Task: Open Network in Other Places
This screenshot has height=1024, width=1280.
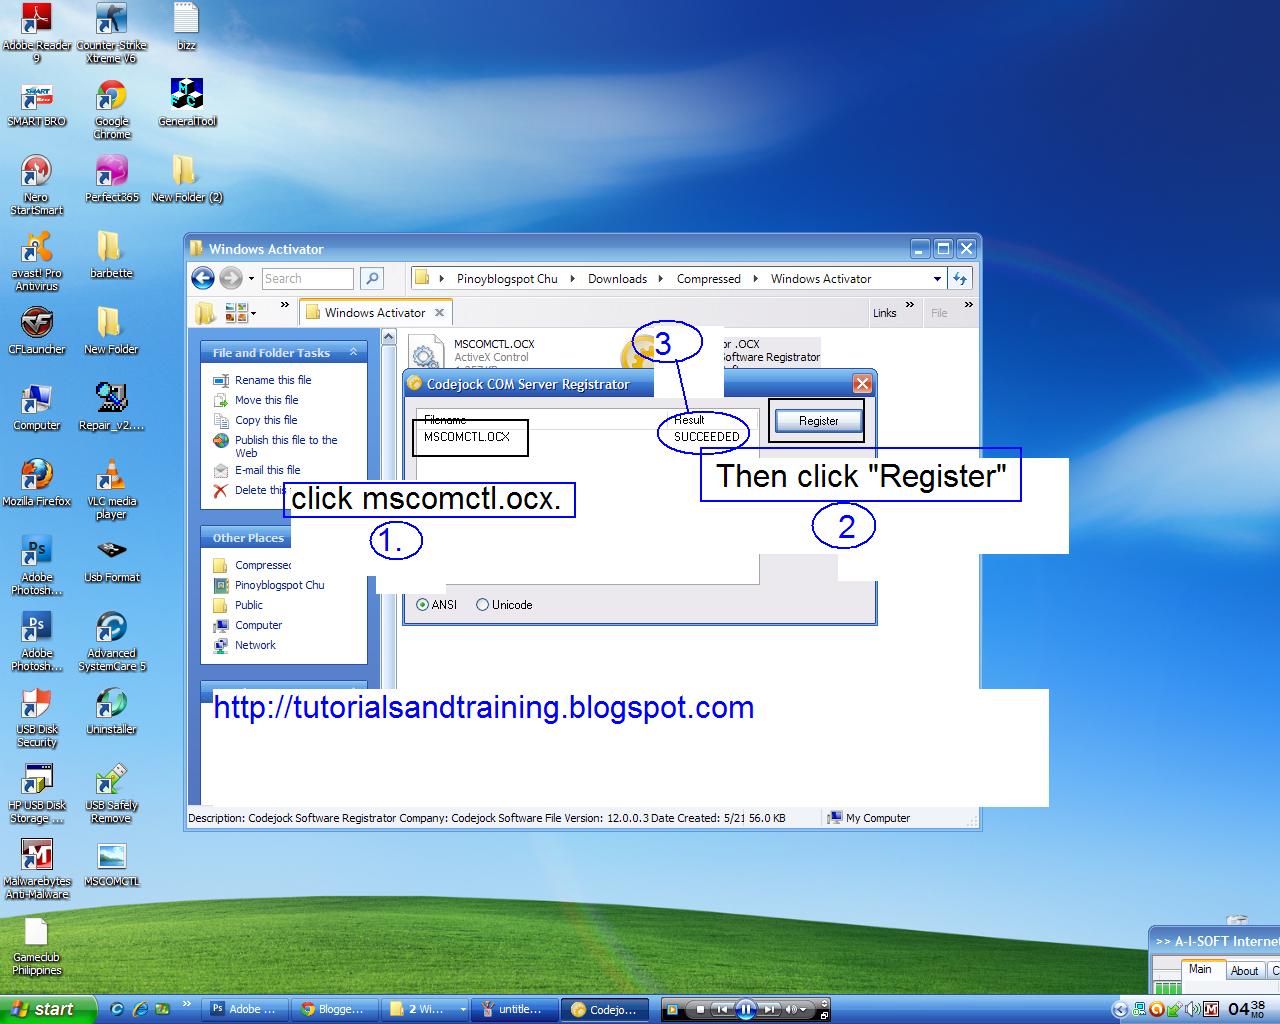Action: (x=255, y=645)
